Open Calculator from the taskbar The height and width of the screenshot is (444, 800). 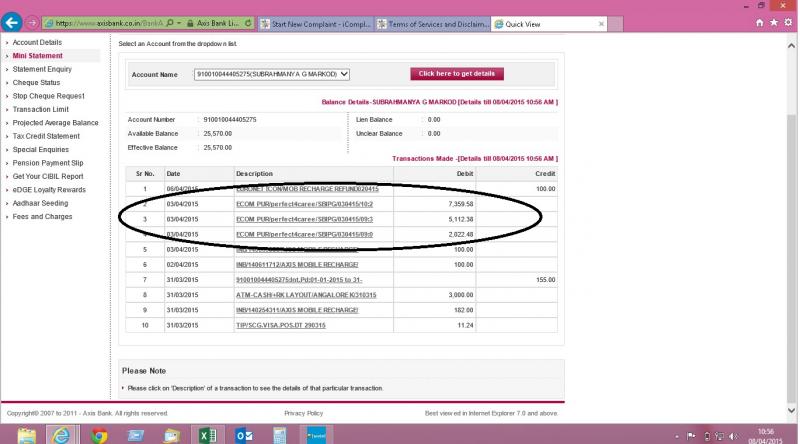point(279,435)
